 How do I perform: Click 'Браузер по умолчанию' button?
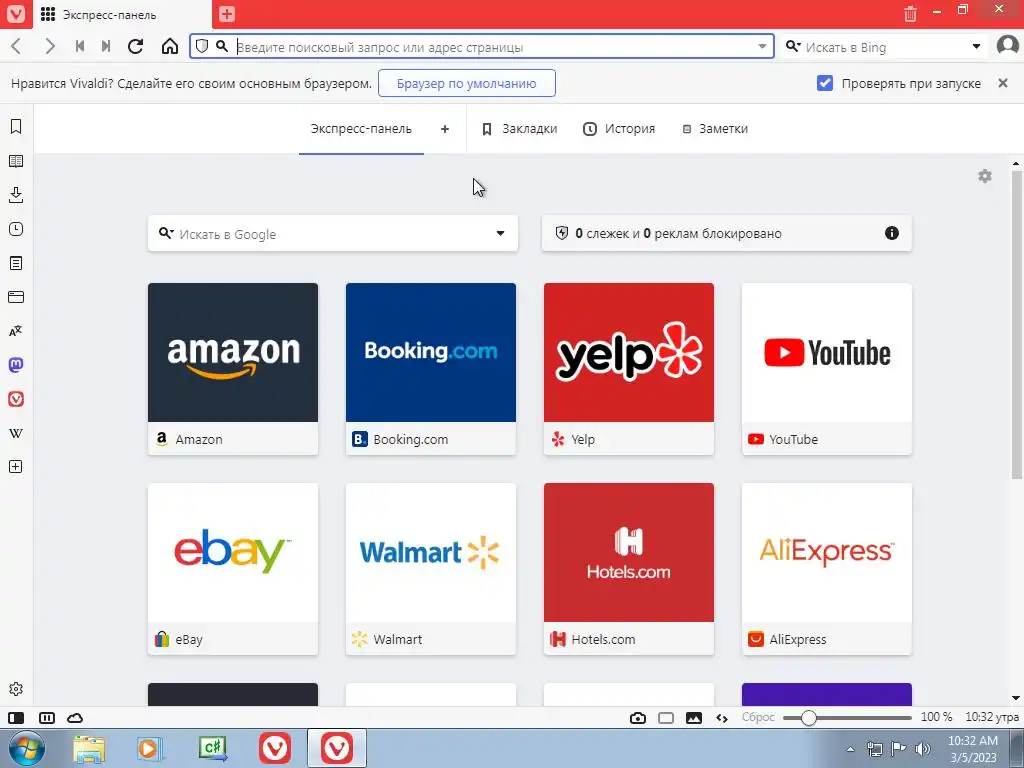click(467, 83)
